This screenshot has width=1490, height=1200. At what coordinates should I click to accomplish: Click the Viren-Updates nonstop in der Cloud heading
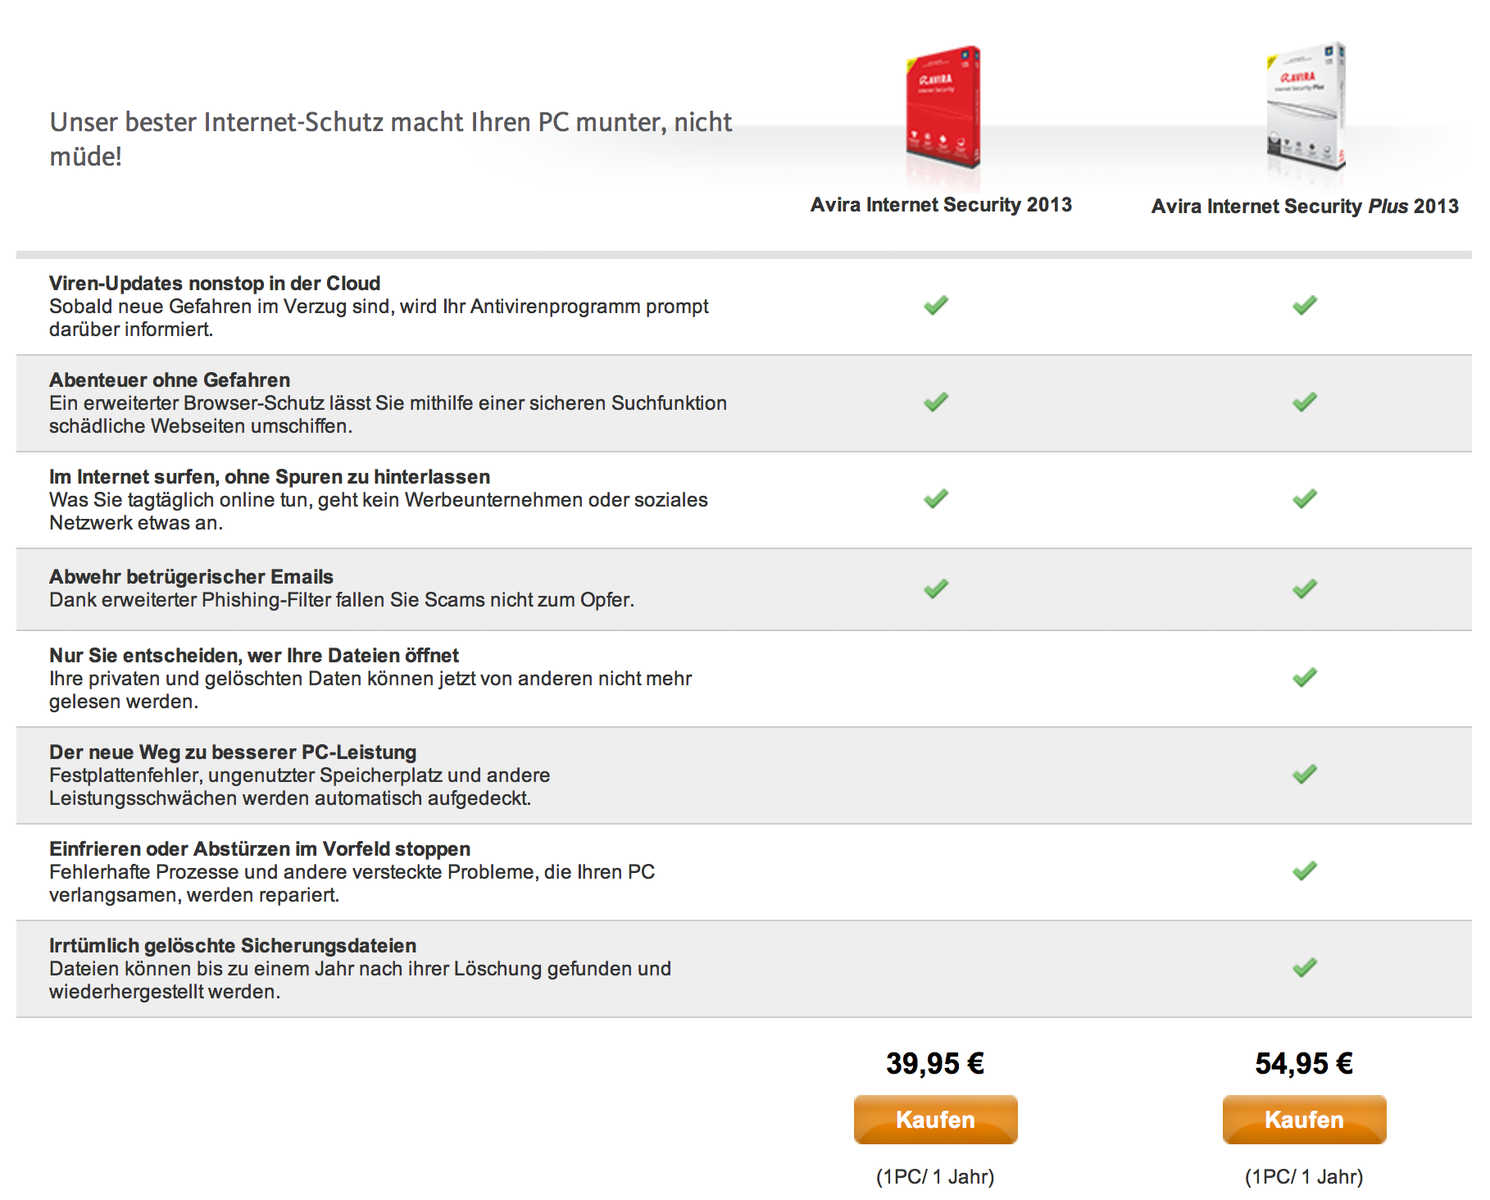tap(215, 283)
